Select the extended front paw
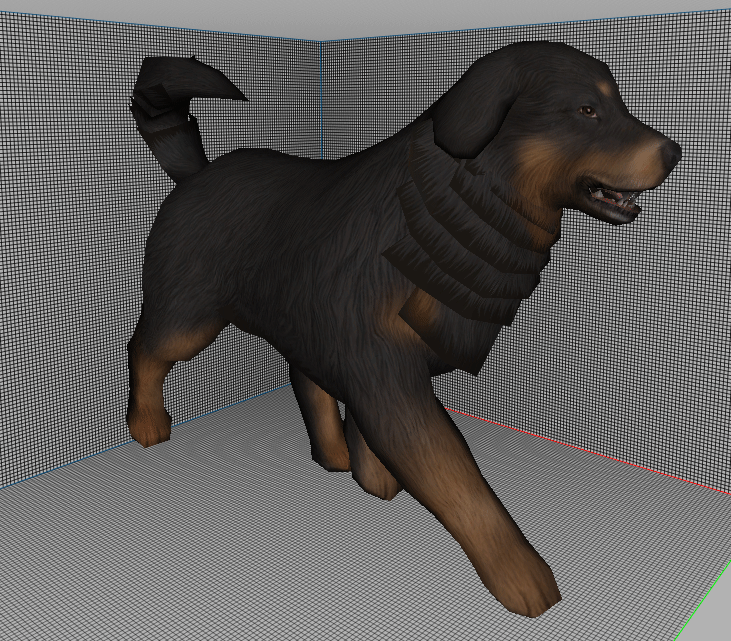Image resolution: width=731 pixels, height=641 pixels. pos(531,592)
